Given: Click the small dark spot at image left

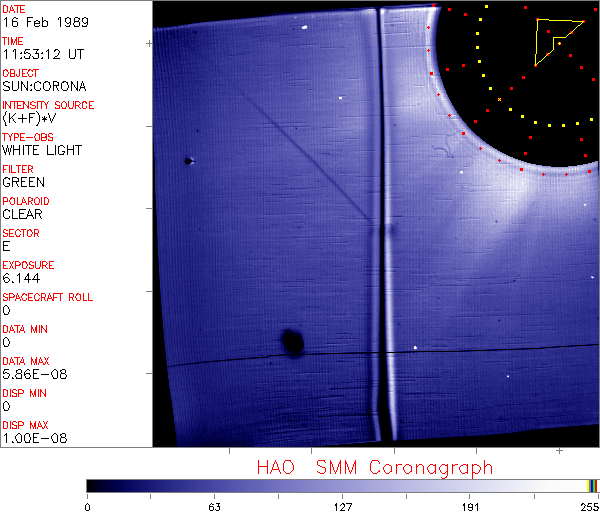Looking at the screenshot, I should [188, 161].
